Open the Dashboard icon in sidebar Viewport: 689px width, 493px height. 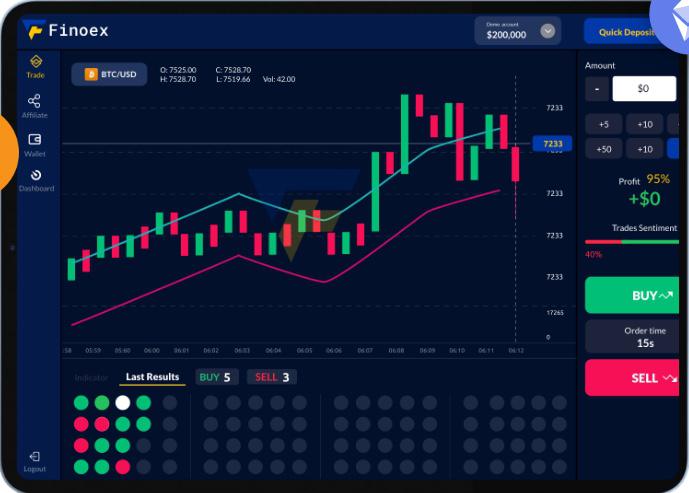(x=36, y=175)
